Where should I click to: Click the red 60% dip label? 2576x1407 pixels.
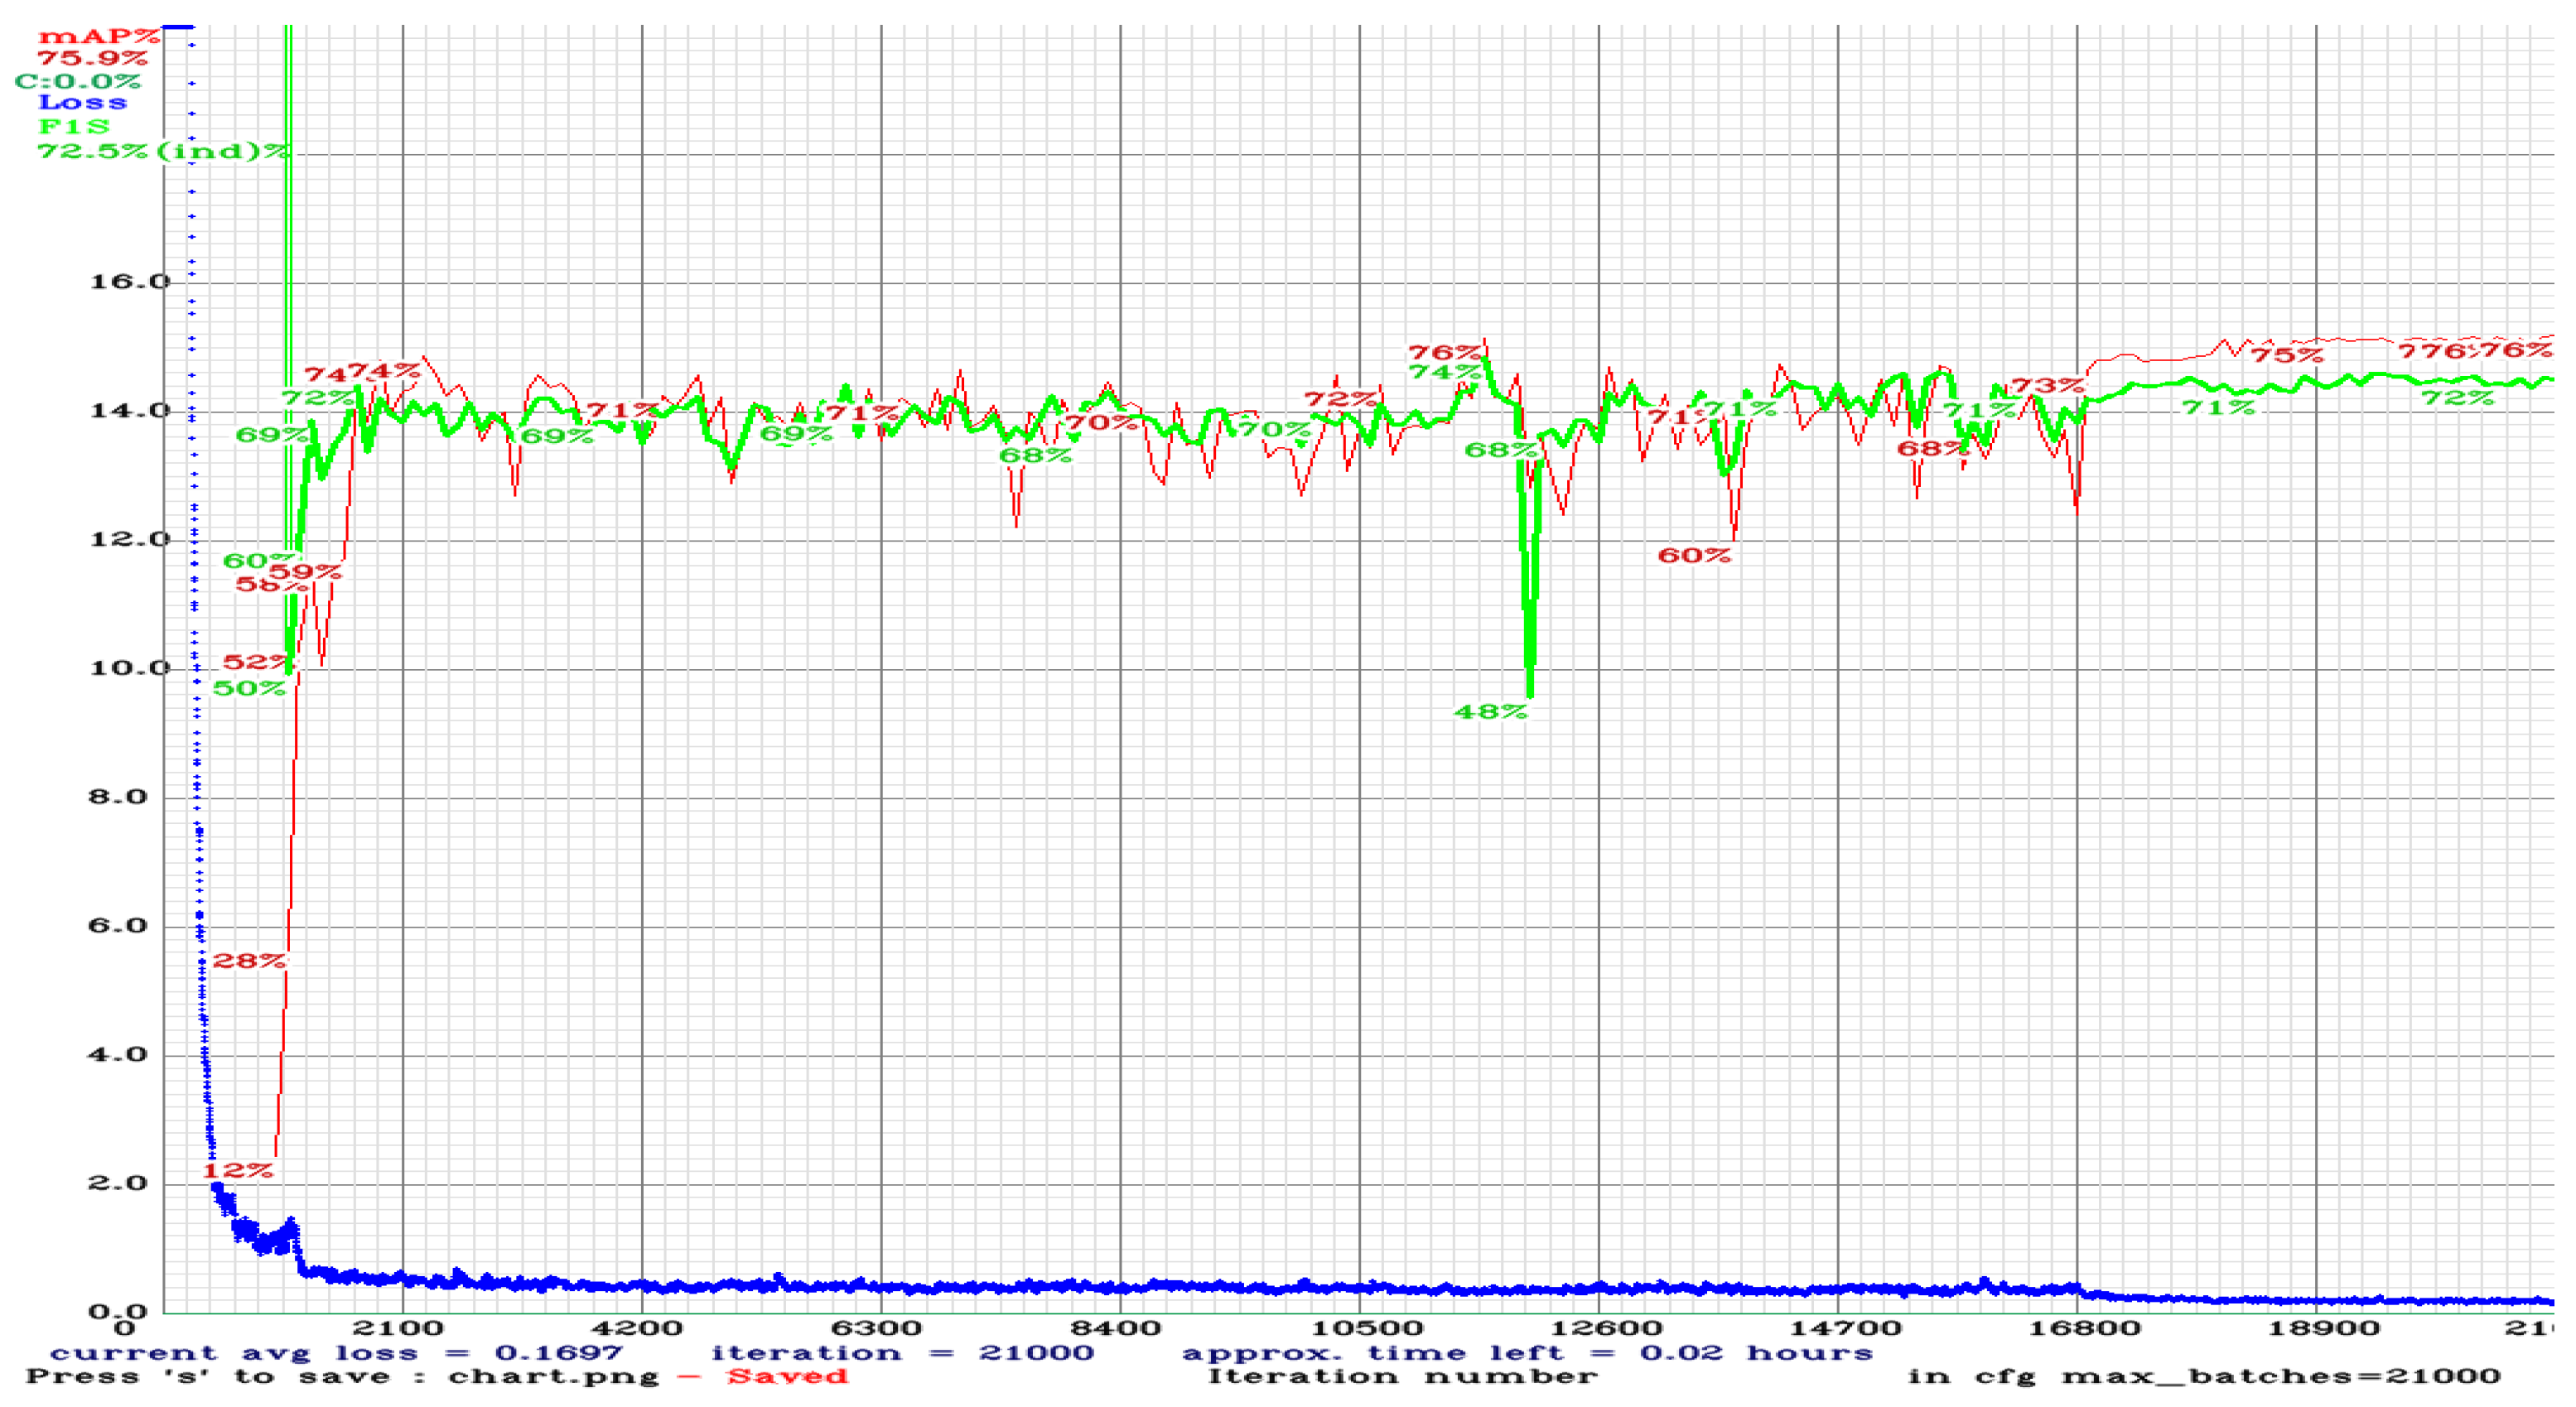pos(1693,555)
